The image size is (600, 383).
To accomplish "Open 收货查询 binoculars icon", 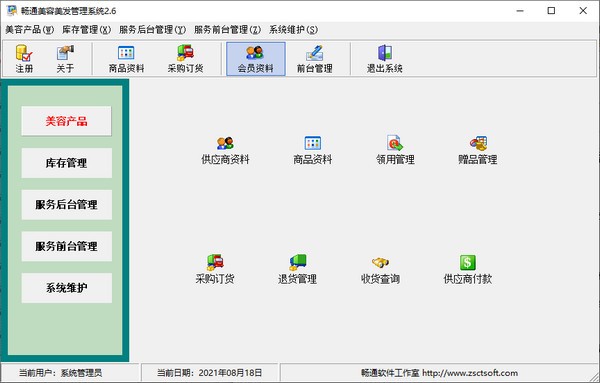I will (x=380, y=271).
